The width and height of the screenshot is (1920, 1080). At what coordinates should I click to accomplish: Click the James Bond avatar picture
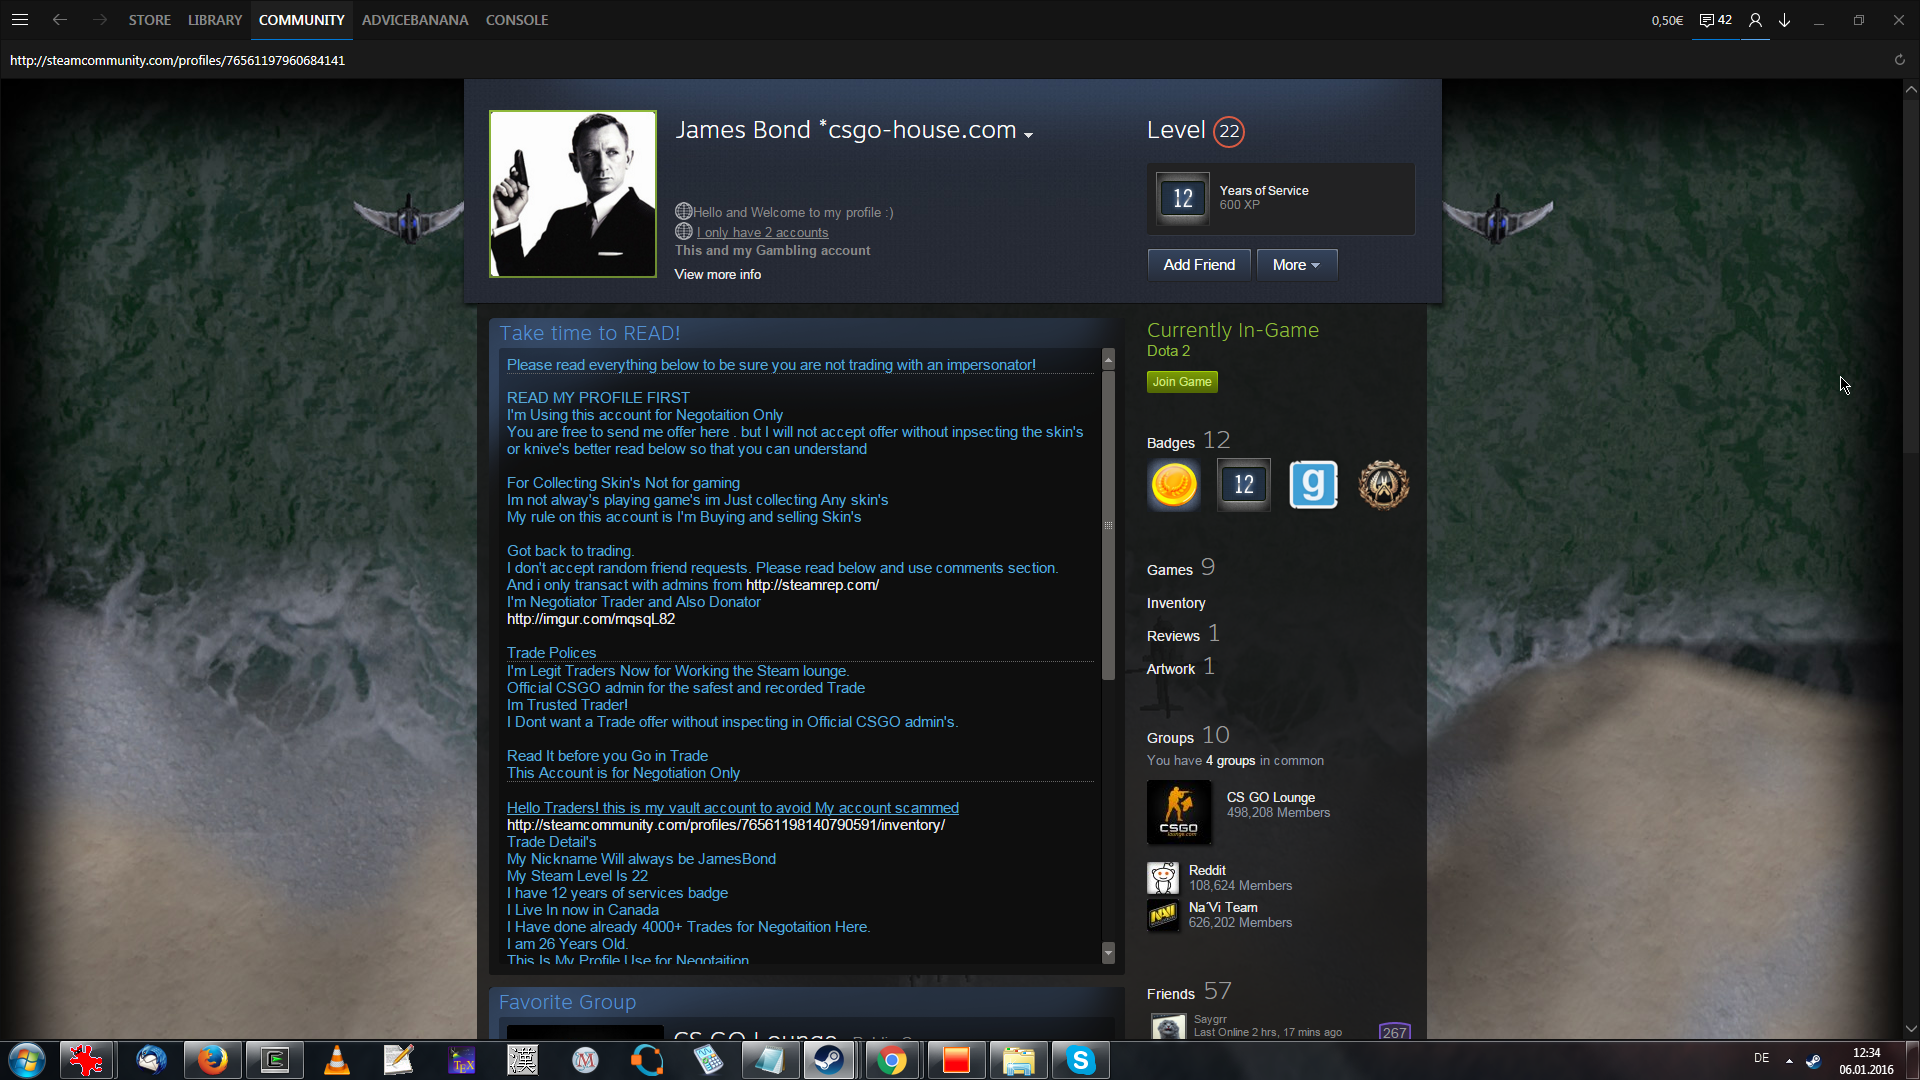[573, 194]
